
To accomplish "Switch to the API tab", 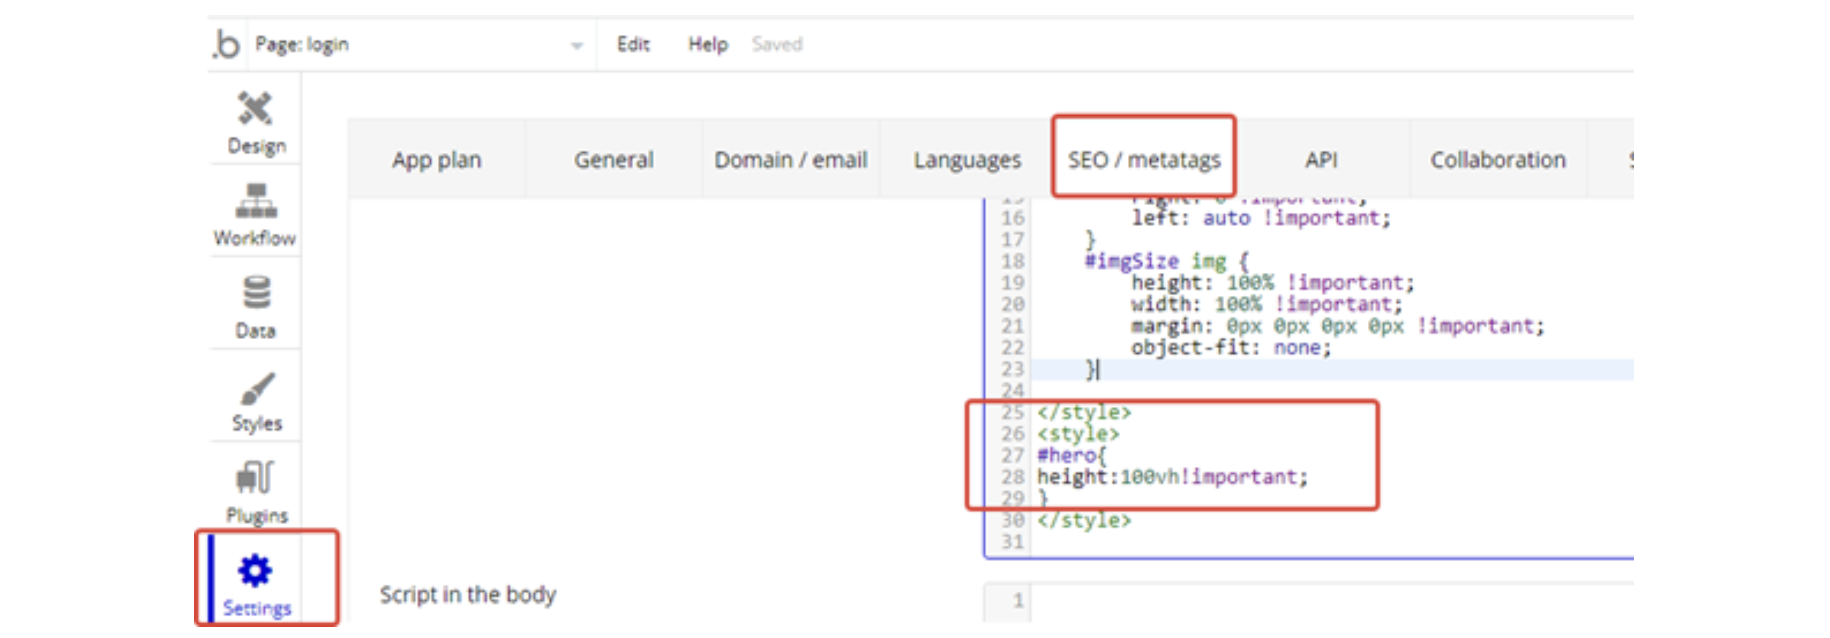I will coord(1320,160).
